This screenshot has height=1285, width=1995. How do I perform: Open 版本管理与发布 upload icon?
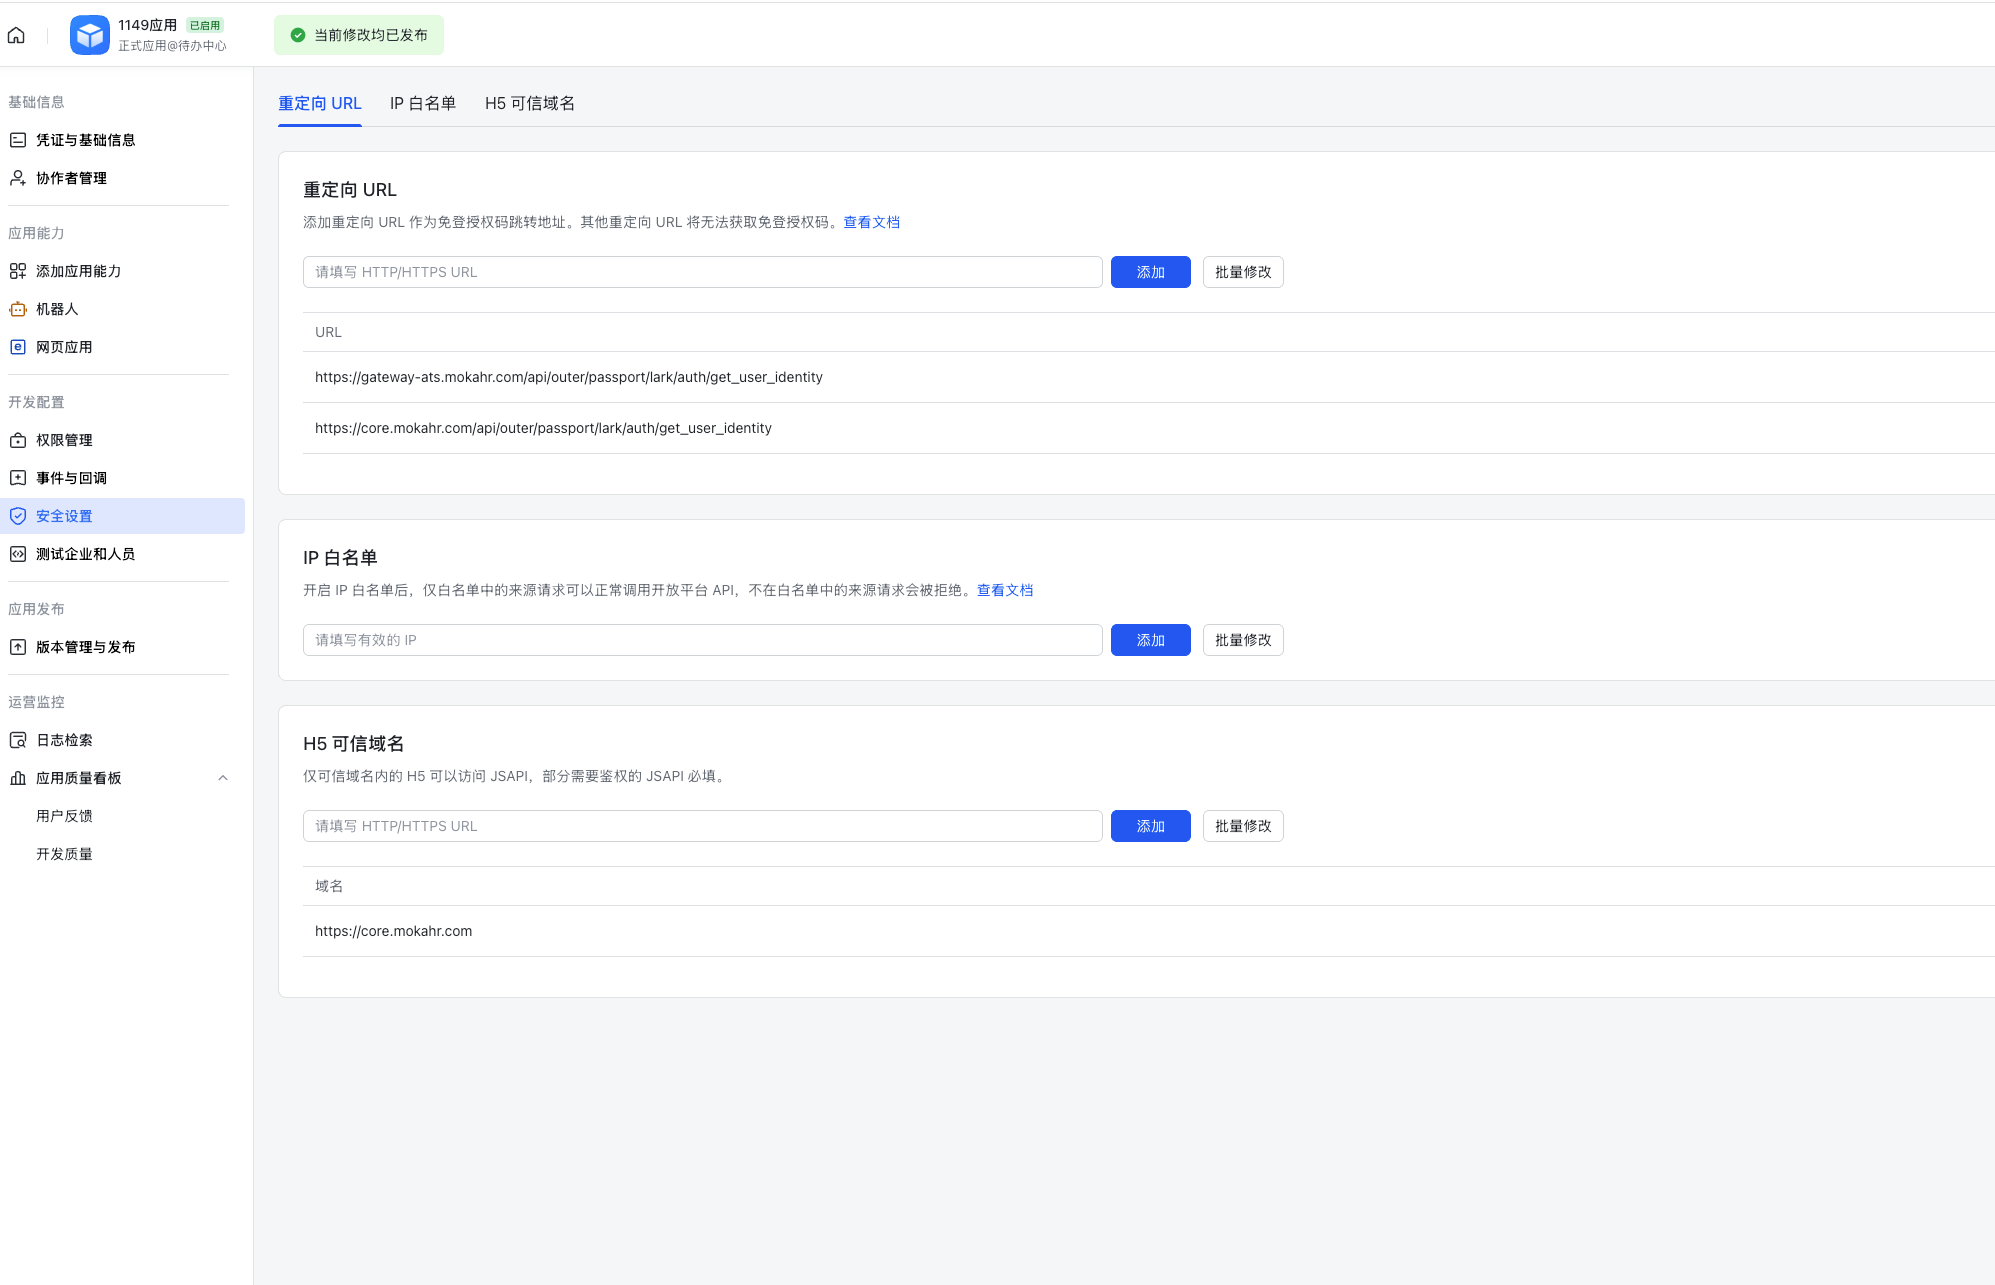[x=18, y=647]
